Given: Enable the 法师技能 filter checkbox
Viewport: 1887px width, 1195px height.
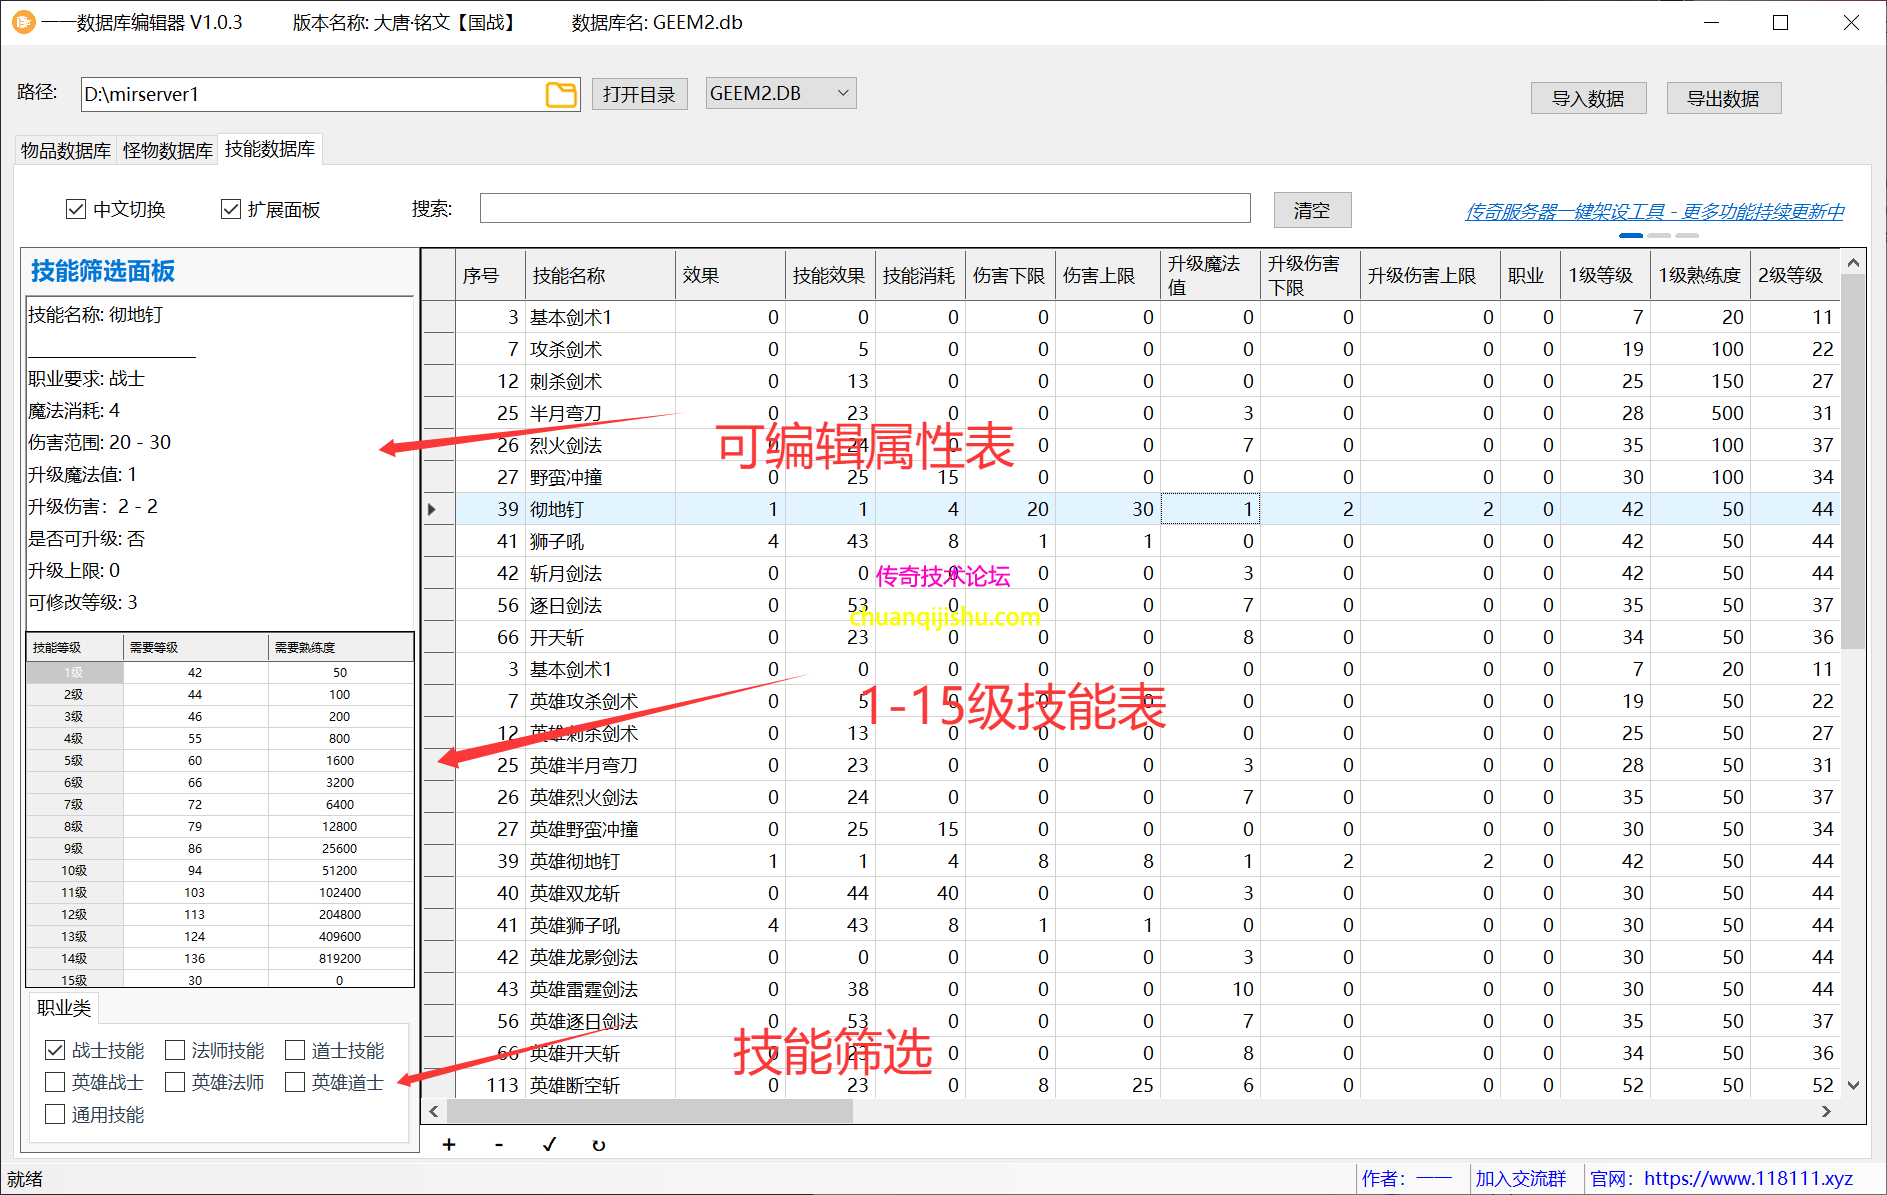Looking at the screenshot, I should (175, 1050).
